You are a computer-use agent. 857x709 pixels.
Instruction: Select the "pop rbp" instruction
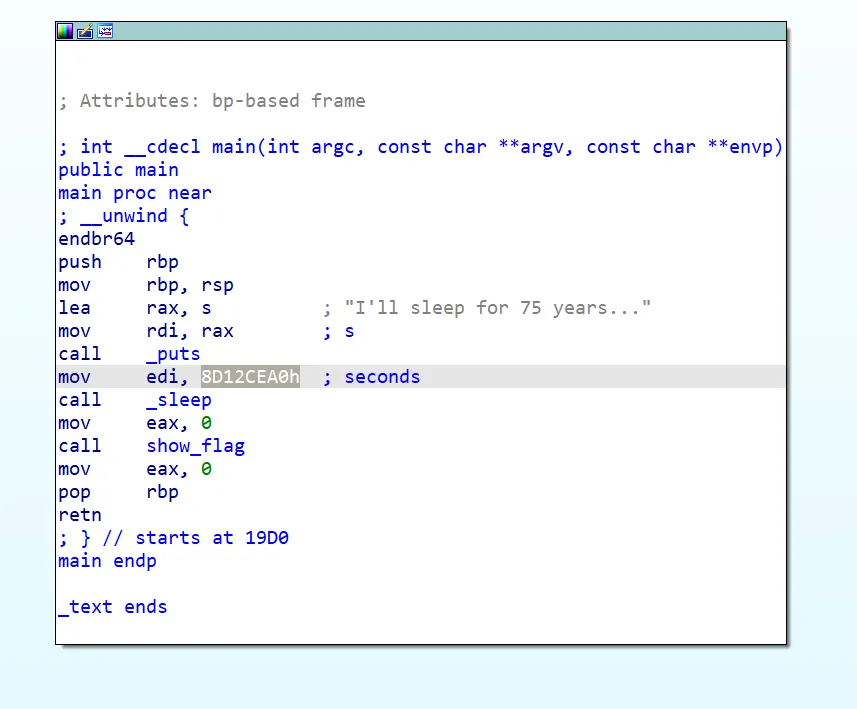tap(118, 492)
